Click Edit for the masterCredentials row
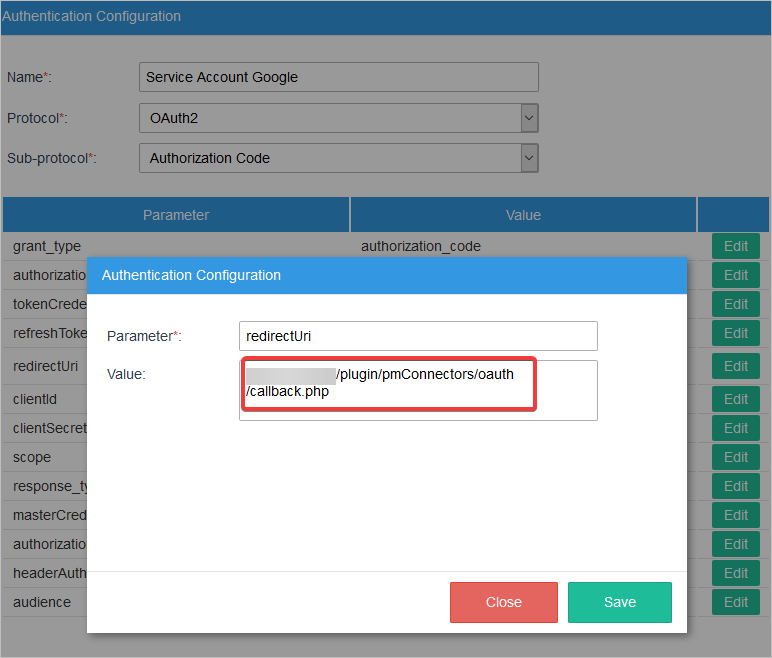 pos(735,515)
